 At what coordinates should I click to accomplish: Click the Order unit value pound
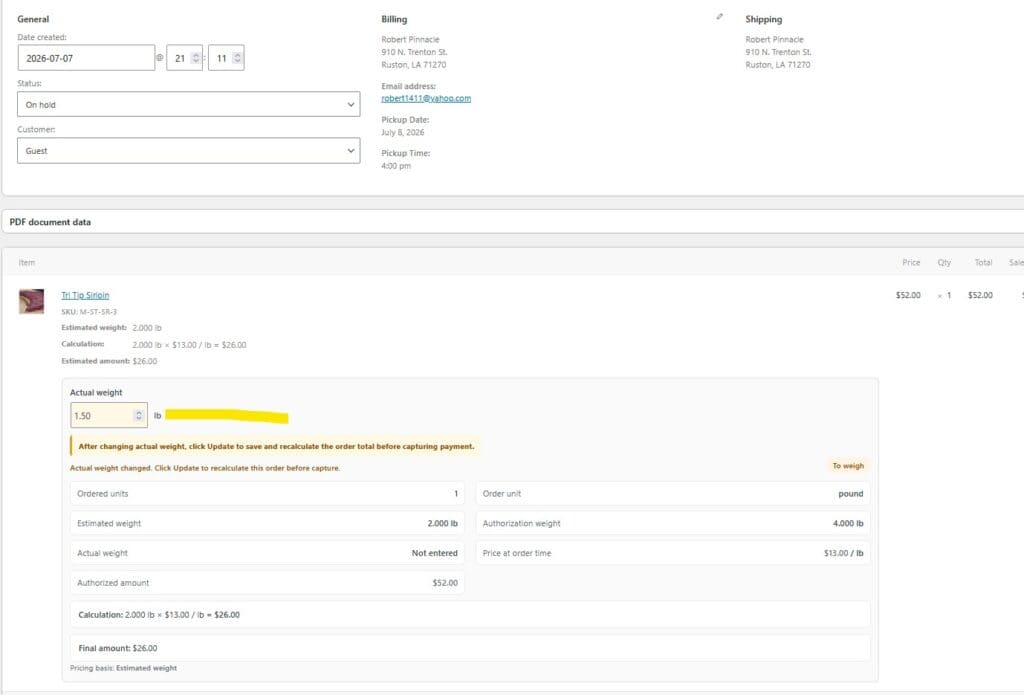tap(850, 494)
